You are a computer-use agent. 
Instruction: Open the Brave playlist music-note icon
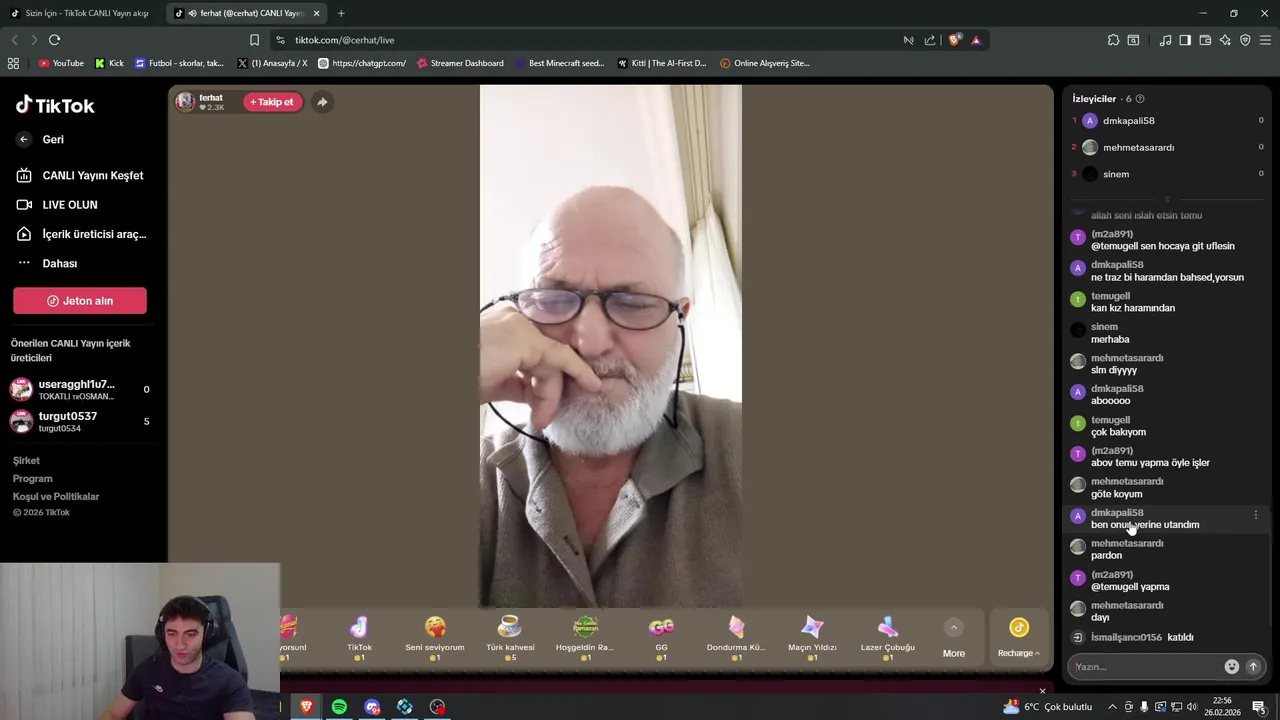tap(1165, 40)
